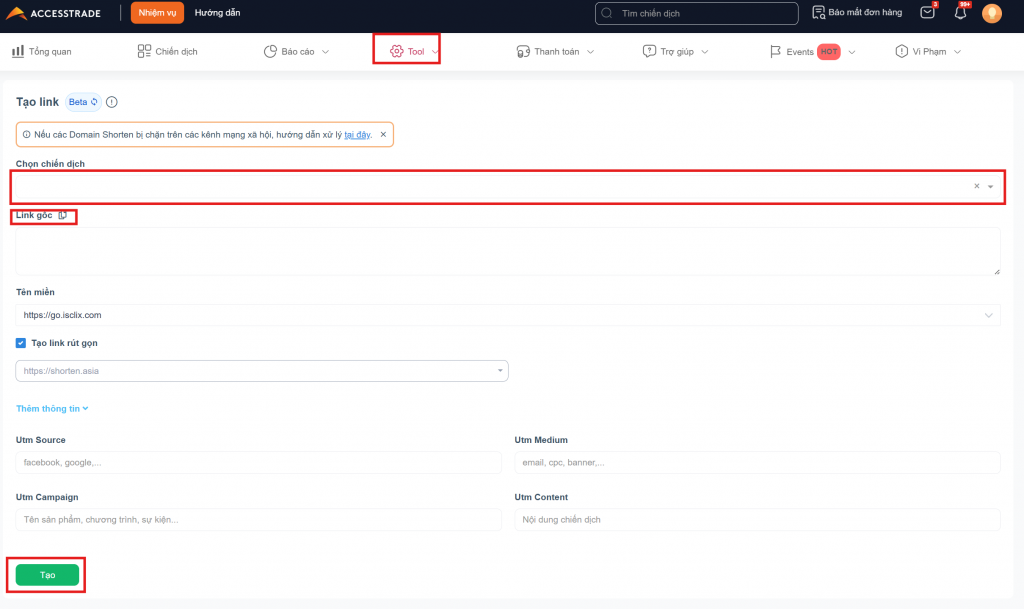Click the info icon beside Beta
The image size is (1024, 609).
pyautogui.click(x=112, y=102)
